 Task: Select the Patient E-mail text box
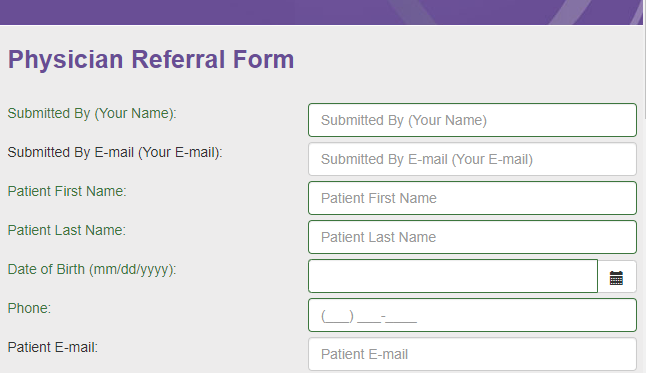point(472,354)
